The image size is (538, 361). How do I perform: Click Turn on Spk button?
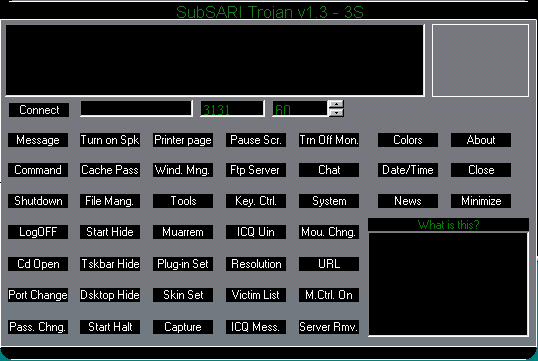click(110, 140)
